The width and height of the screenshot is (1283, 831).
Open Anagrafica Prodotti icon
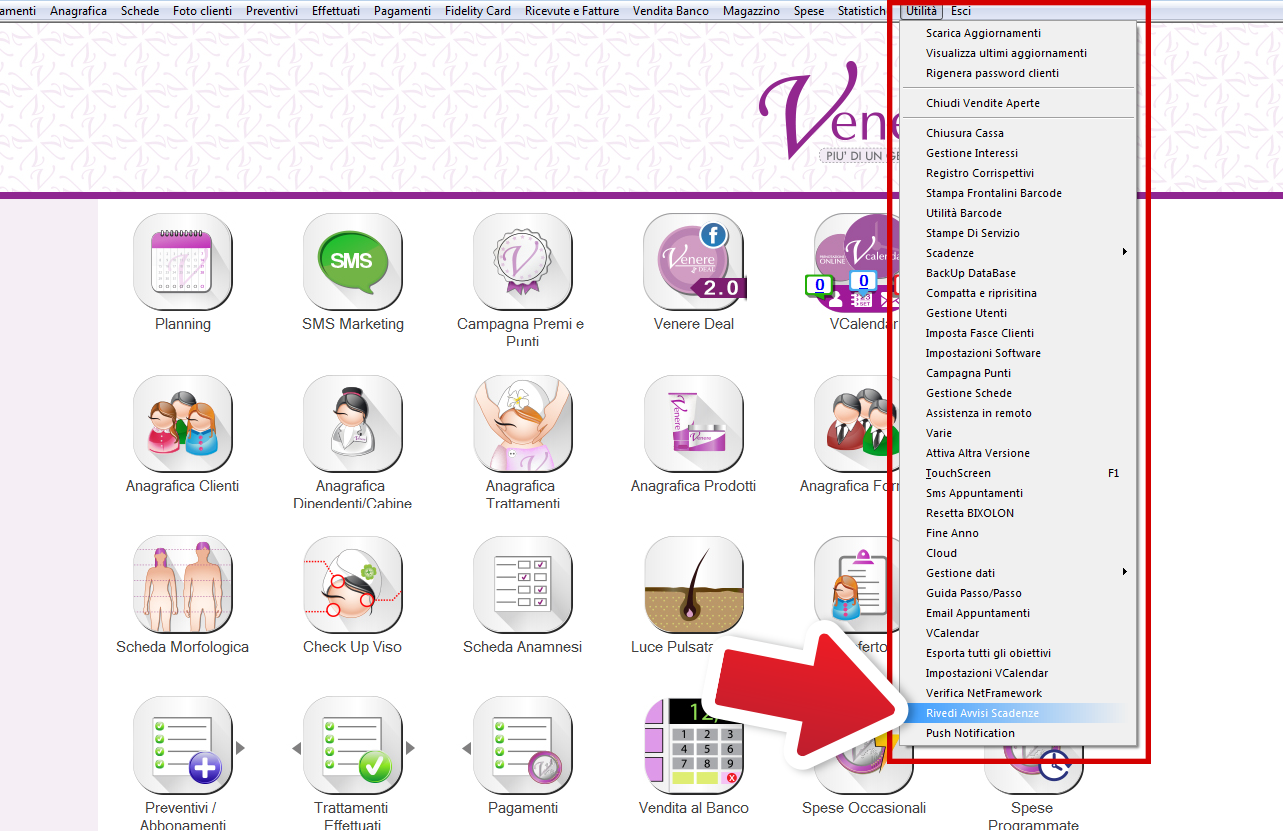[x=693, y=424]
